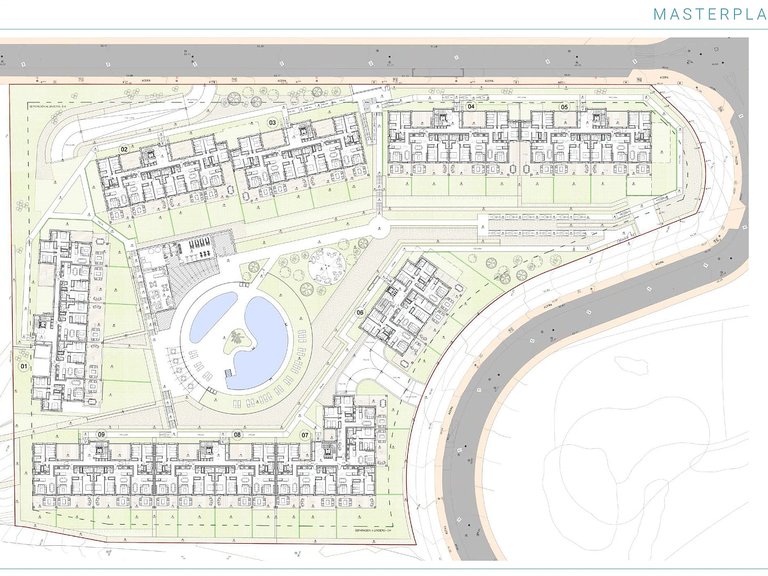Select the circled 06 building marker
This screenshot has width=768, height=576.
pyautogui.click(x=360, y=312)
